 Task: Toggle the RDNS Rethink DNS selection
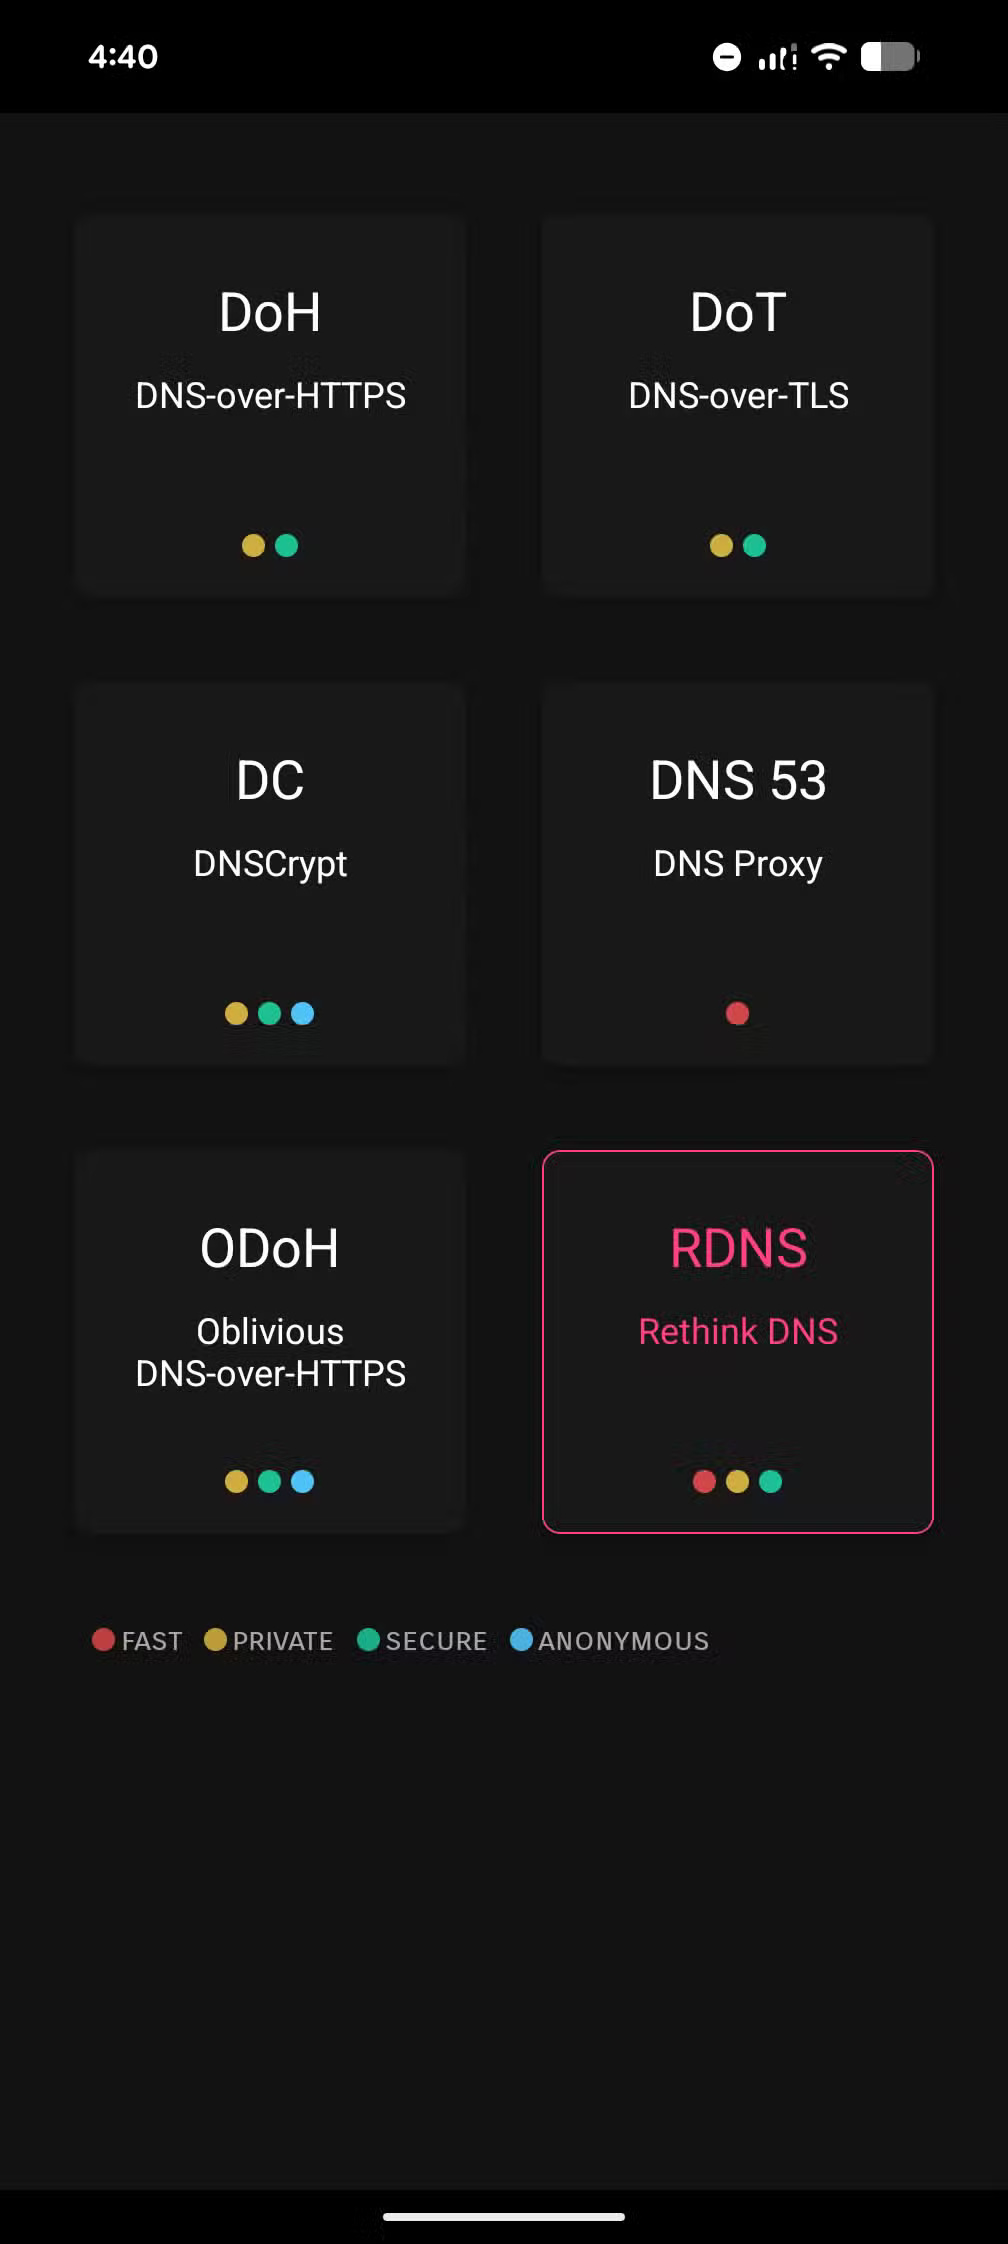pyautogui.click(x=737, y=1340)
